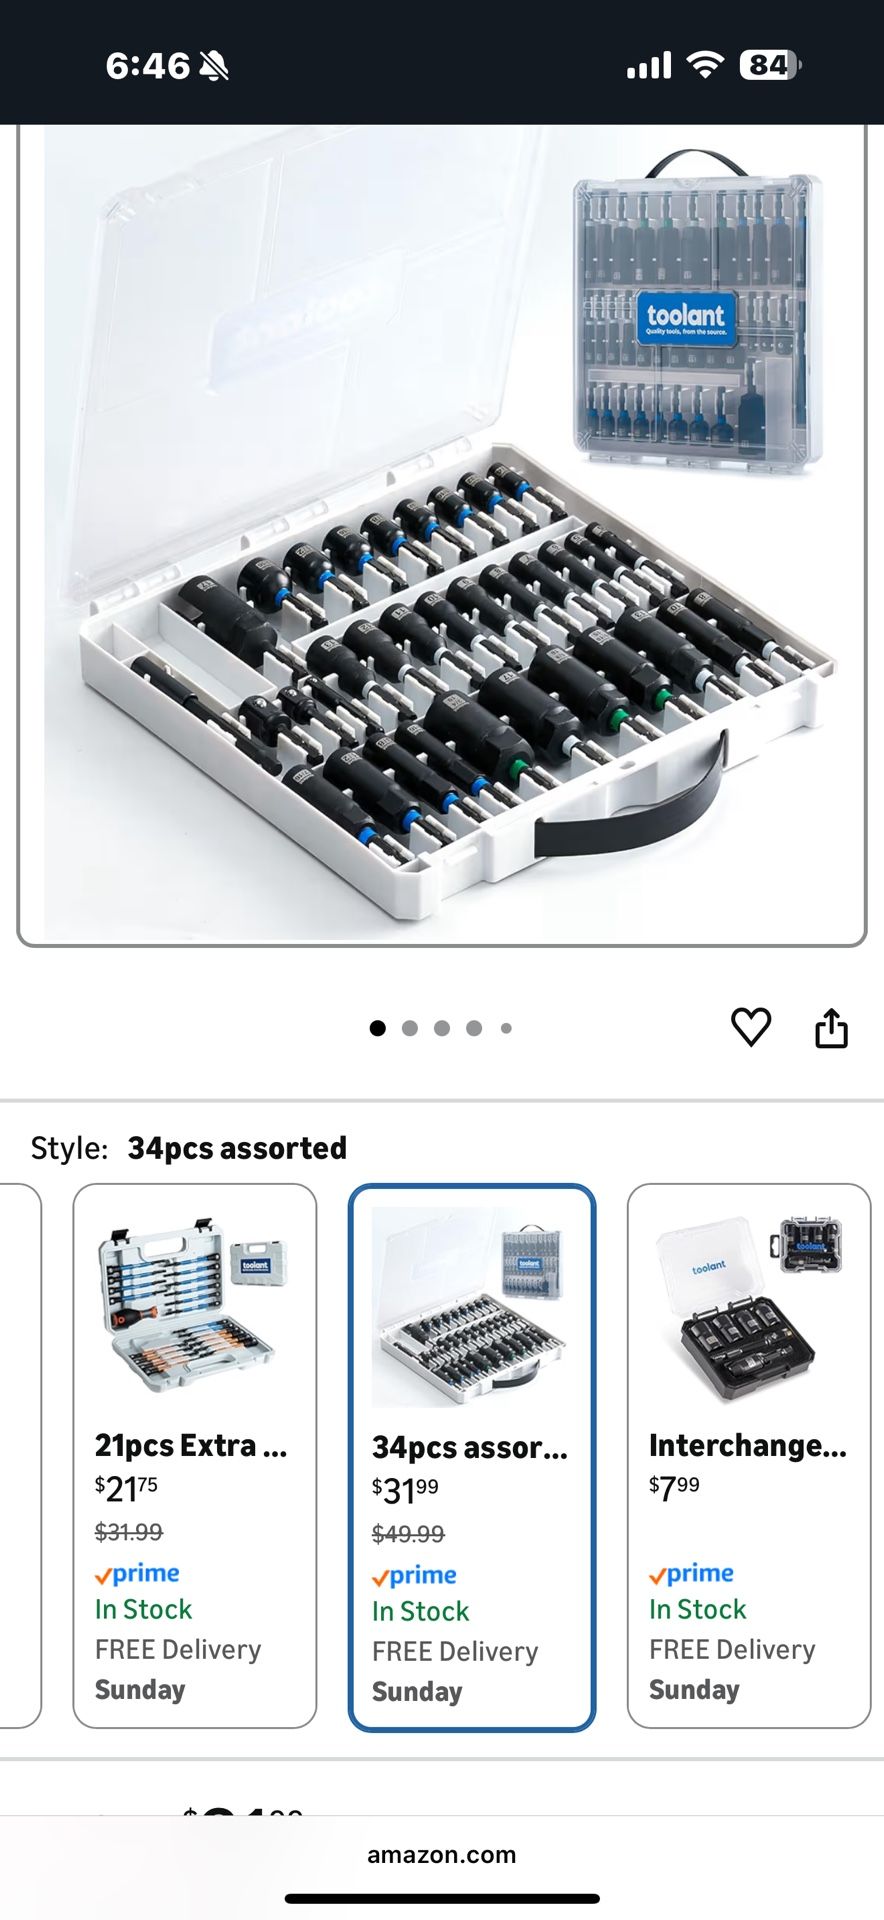Tap the Style: 34pcs assorted label
The image size is (884, 1920).
coord(189,1148)
